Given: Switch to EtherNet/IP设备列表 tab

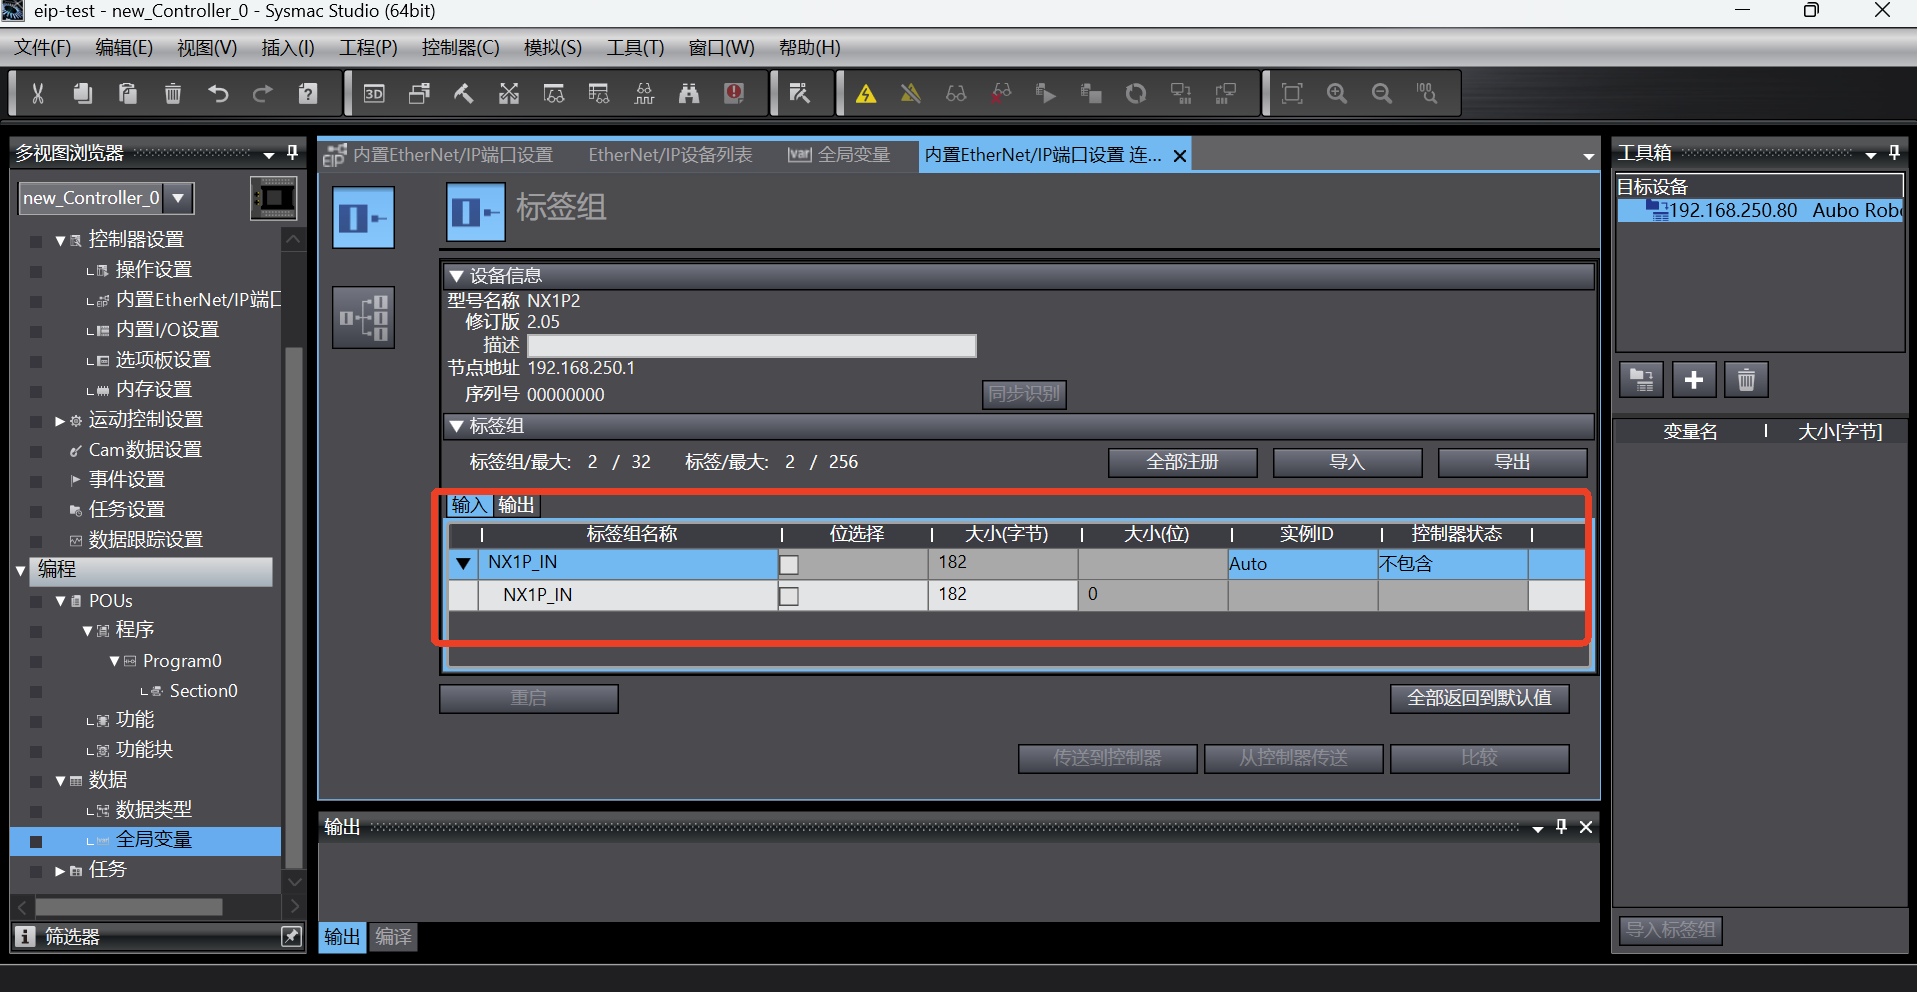Looking at the screenshot, I should click(670, 155).
